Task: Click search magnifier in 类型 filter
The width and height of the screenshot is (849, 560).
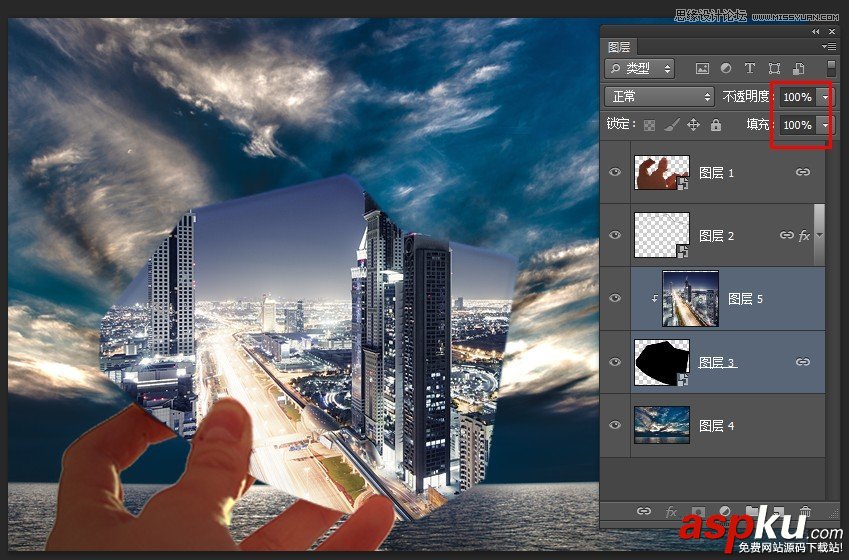Action: [x=616, y=68]
